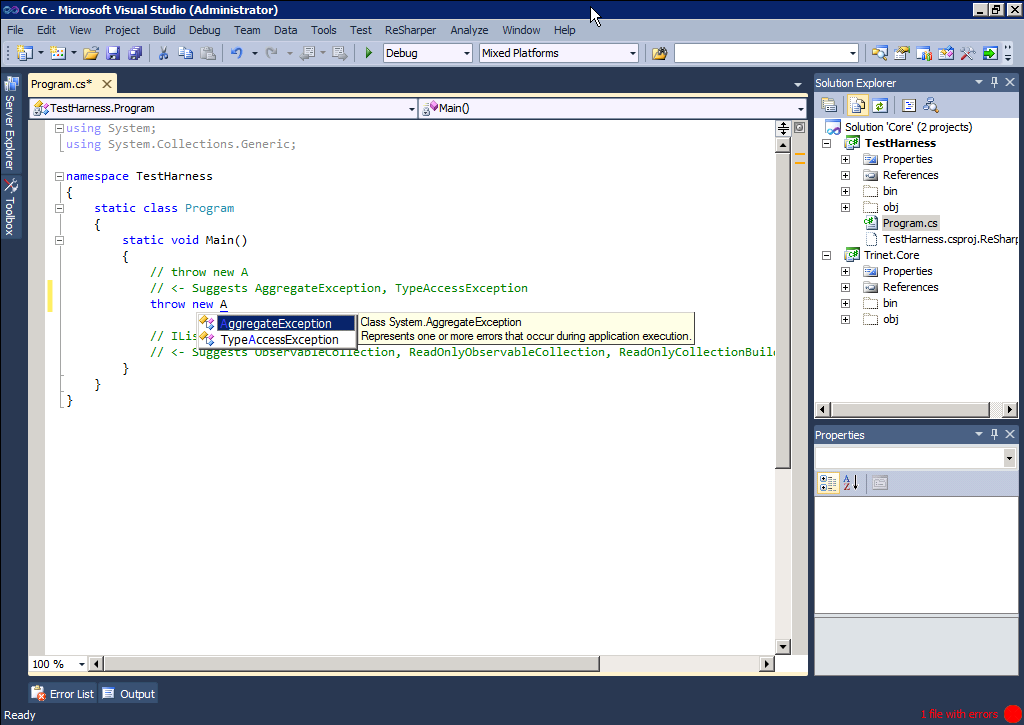Viewport: 1024px width, 725px height.
Task: Collapse the TestHarness project node
Action: point(827,143)
